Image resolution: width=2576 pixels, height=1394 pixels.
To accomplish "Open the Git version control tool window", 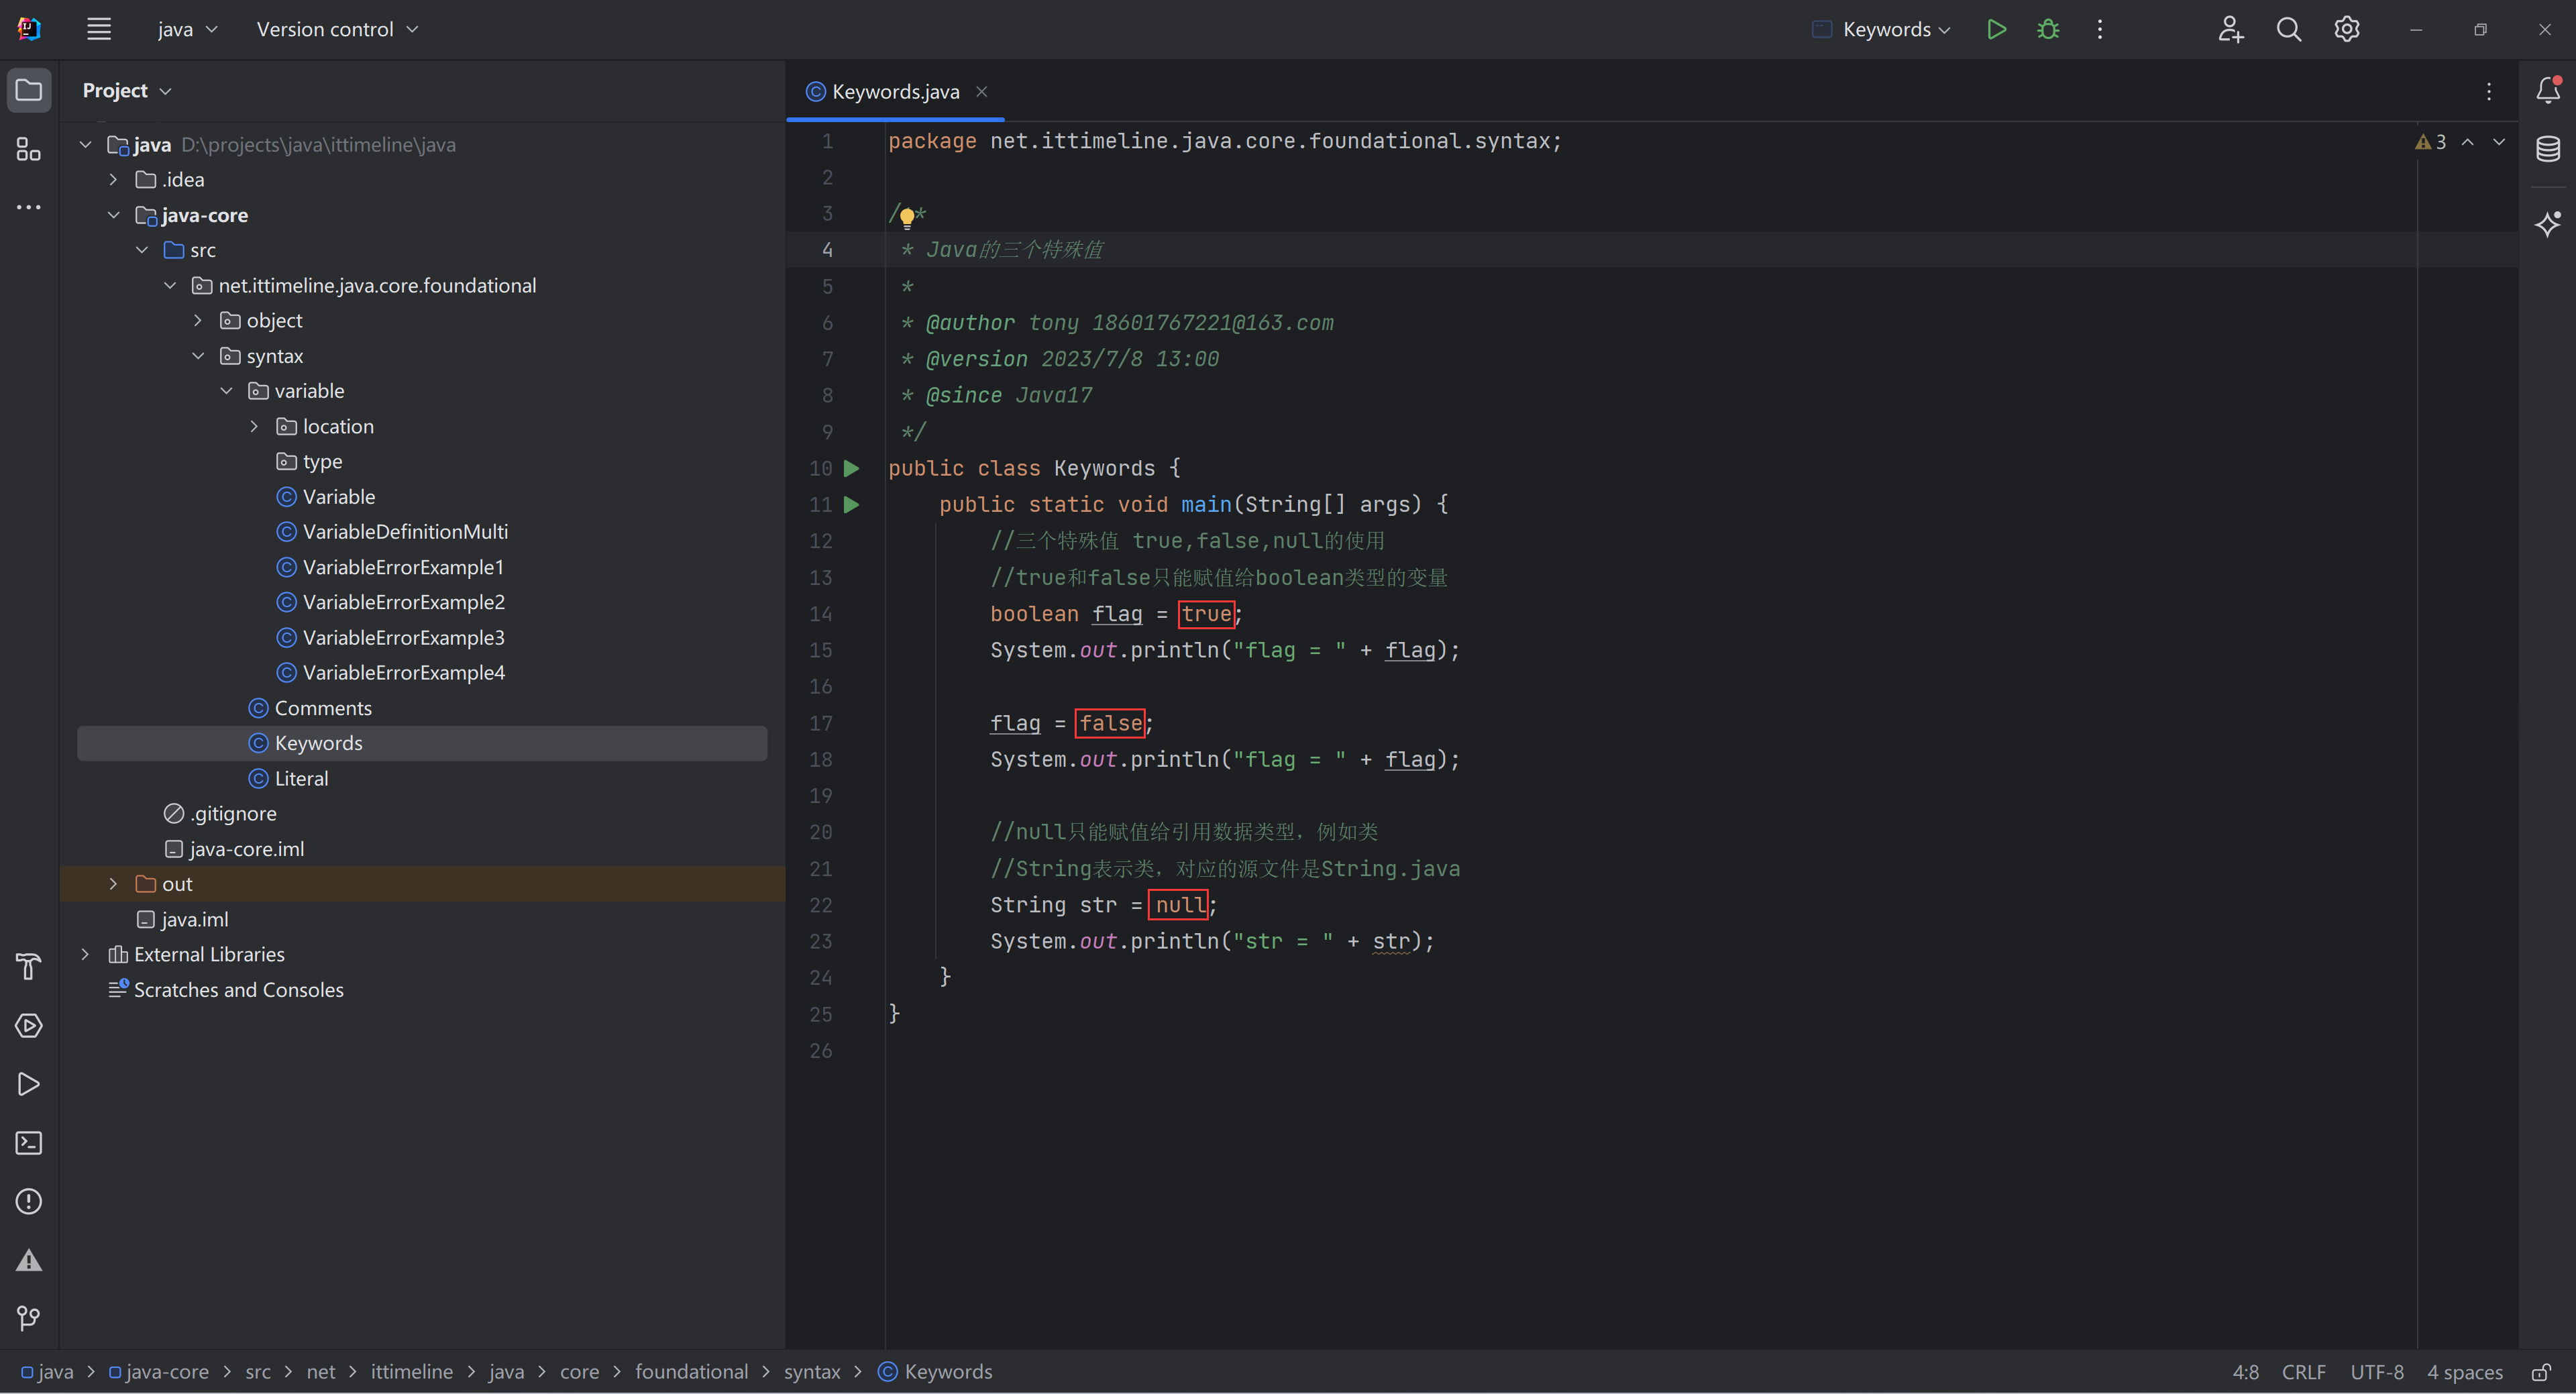I will (29, 1319).
